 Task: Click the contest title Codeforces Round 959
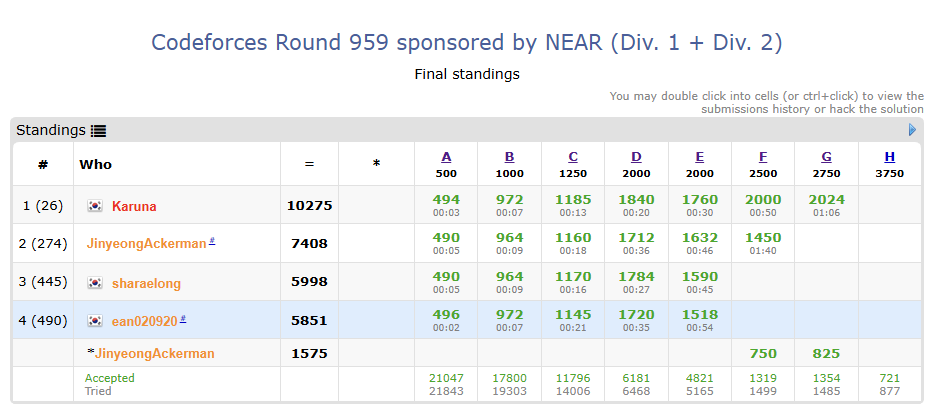467,43
